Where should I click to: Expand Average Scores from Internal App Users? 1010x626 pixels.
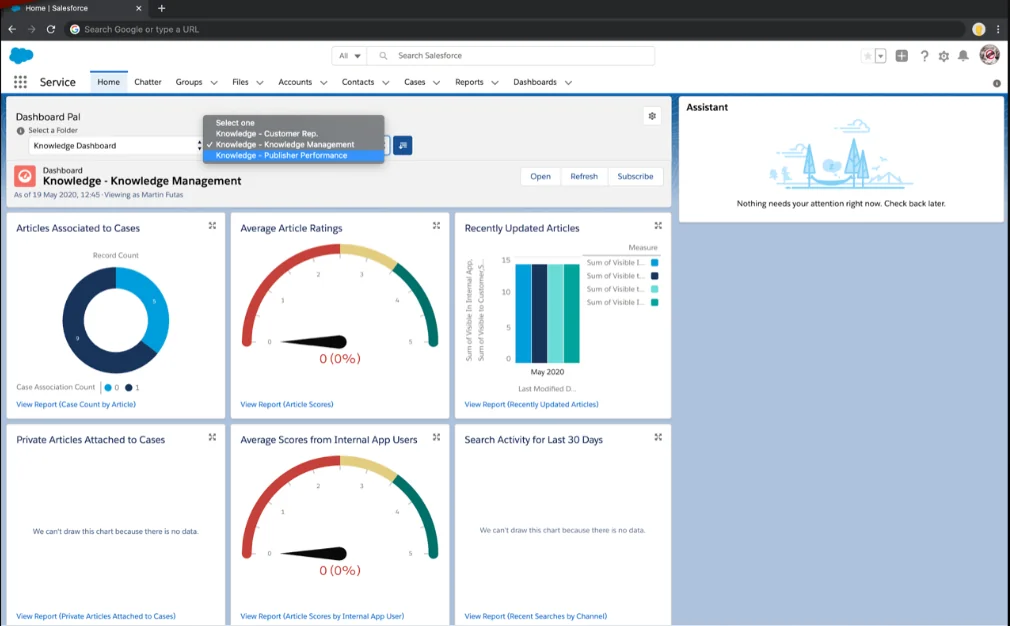click(x=436, y=437)
